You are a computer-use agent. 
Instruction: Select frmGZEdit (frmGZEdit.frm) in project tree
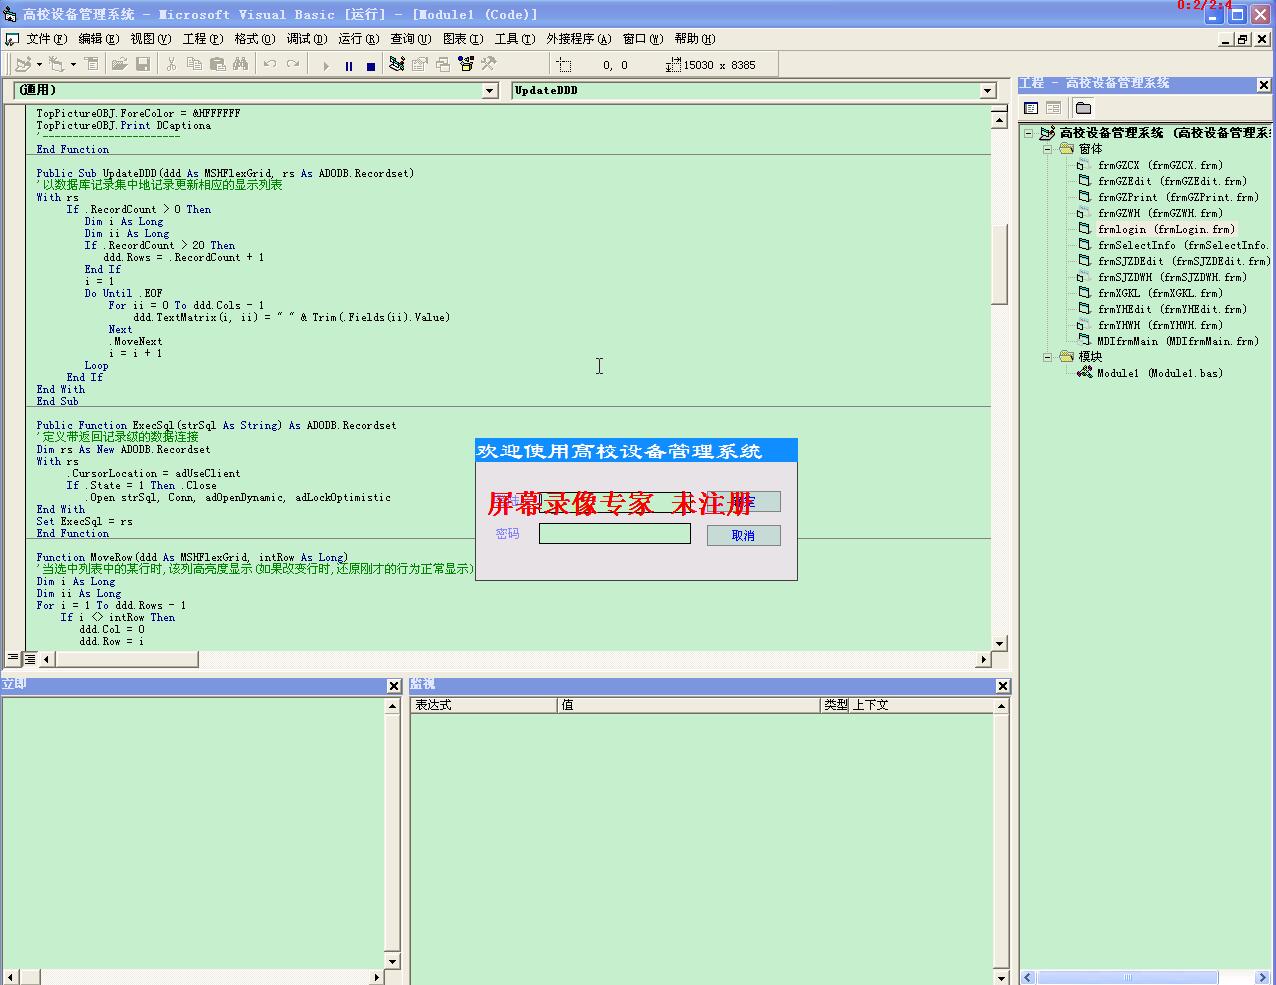tap(1172, 181)
